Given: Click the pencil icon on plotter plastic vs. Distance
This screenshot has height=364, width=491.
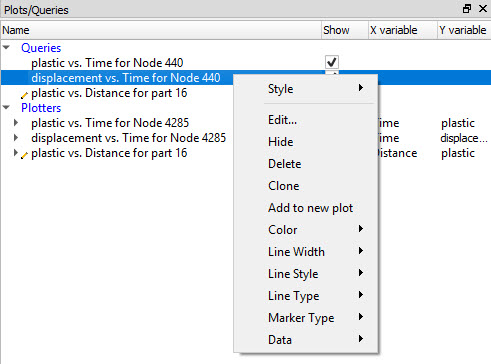Looking at the screenshot, I should 24,155.
